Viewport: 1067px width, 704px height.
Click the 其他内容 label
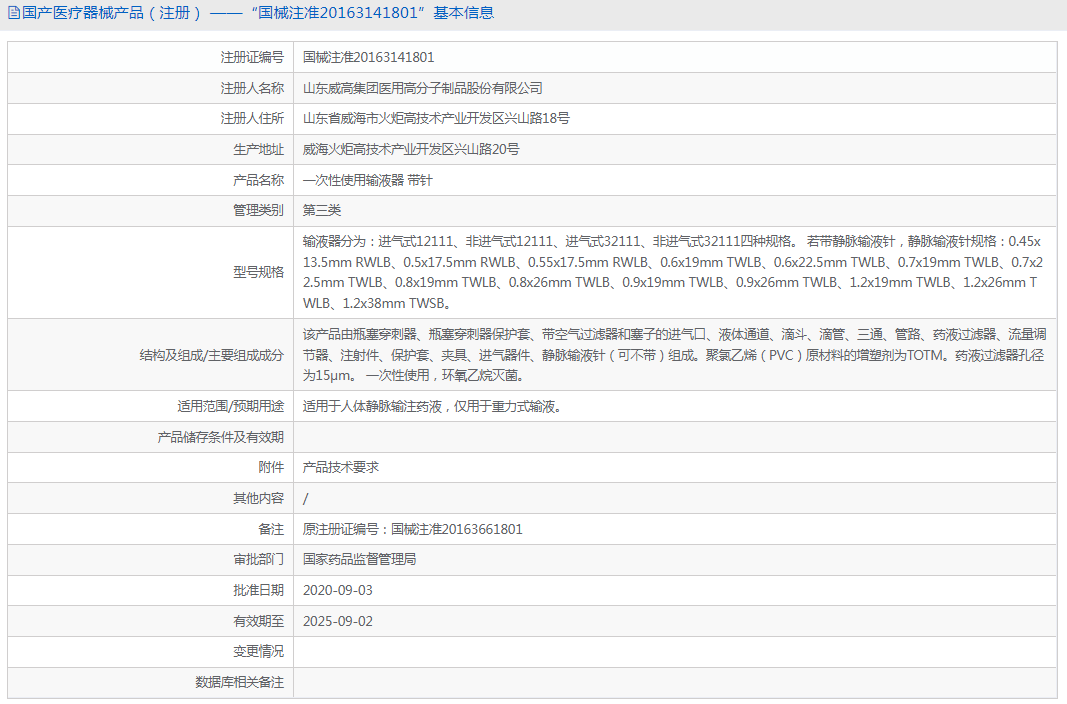click(259, 499)
